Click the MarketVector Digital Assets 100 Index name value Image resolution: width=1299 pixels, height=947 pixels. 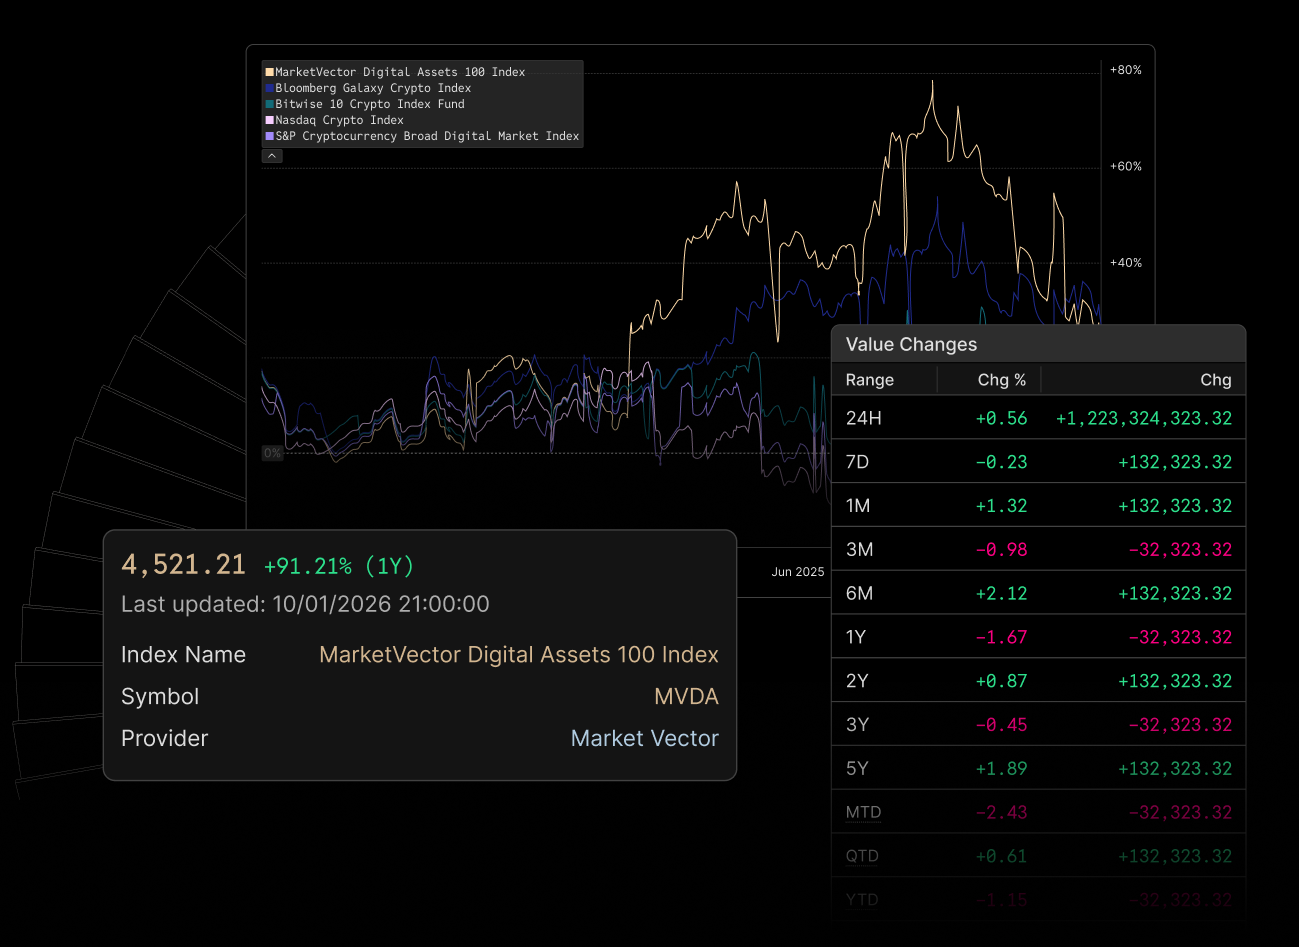(x=519, y=655)
